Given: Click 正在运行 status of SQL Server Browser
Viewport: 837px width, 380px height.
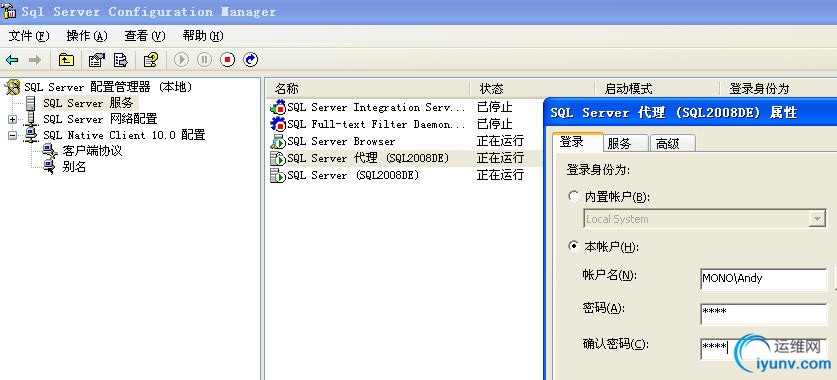Looking at the screenshot, I should [x=500, y=141].
